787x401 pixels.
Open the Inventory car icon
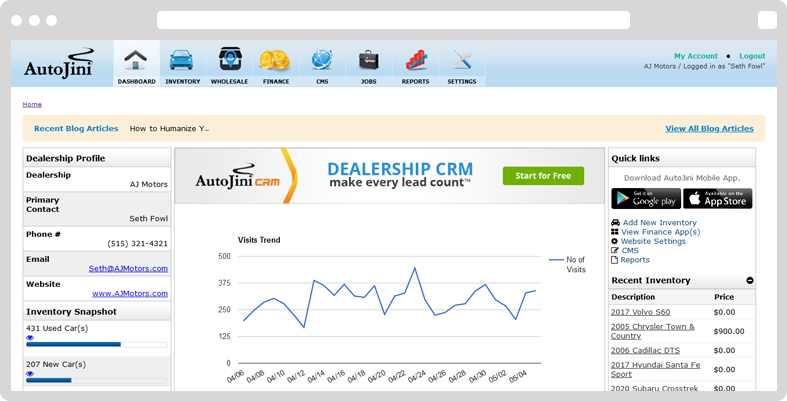coord(182,60)
